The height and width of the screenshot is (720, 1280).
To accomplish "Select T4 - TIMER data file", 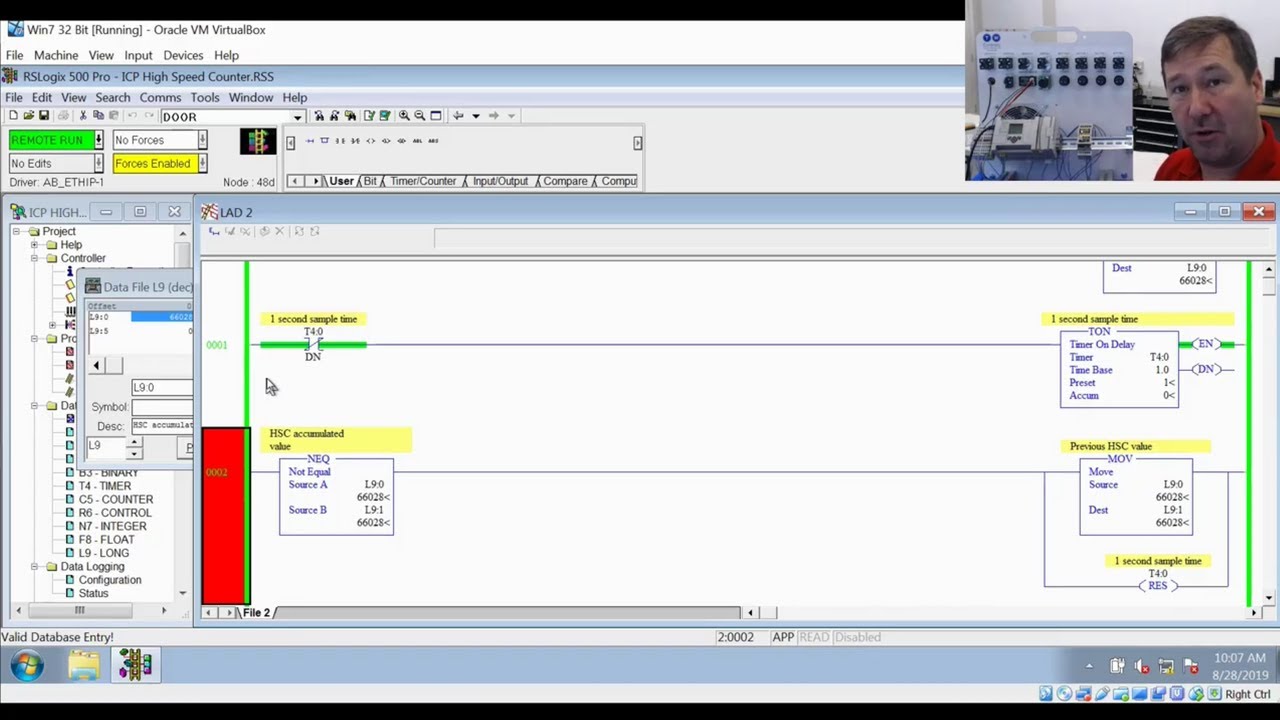I will [104, 486].
